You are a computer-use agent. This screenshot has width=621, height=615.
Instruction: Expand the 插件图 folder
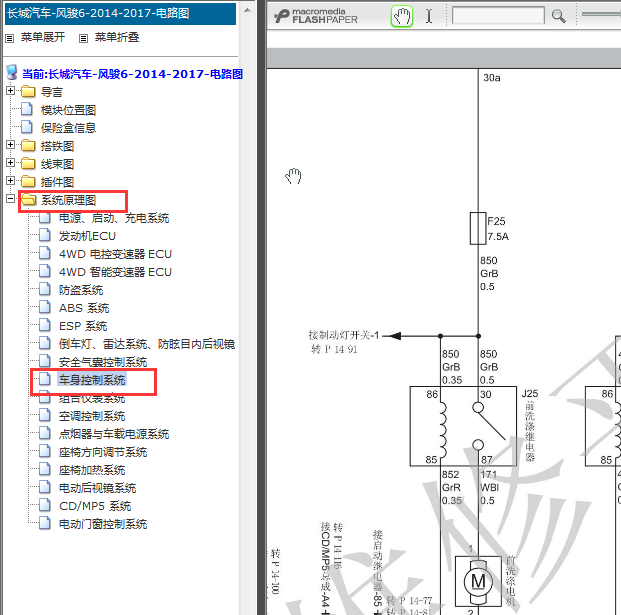click(x=11, y=181)
